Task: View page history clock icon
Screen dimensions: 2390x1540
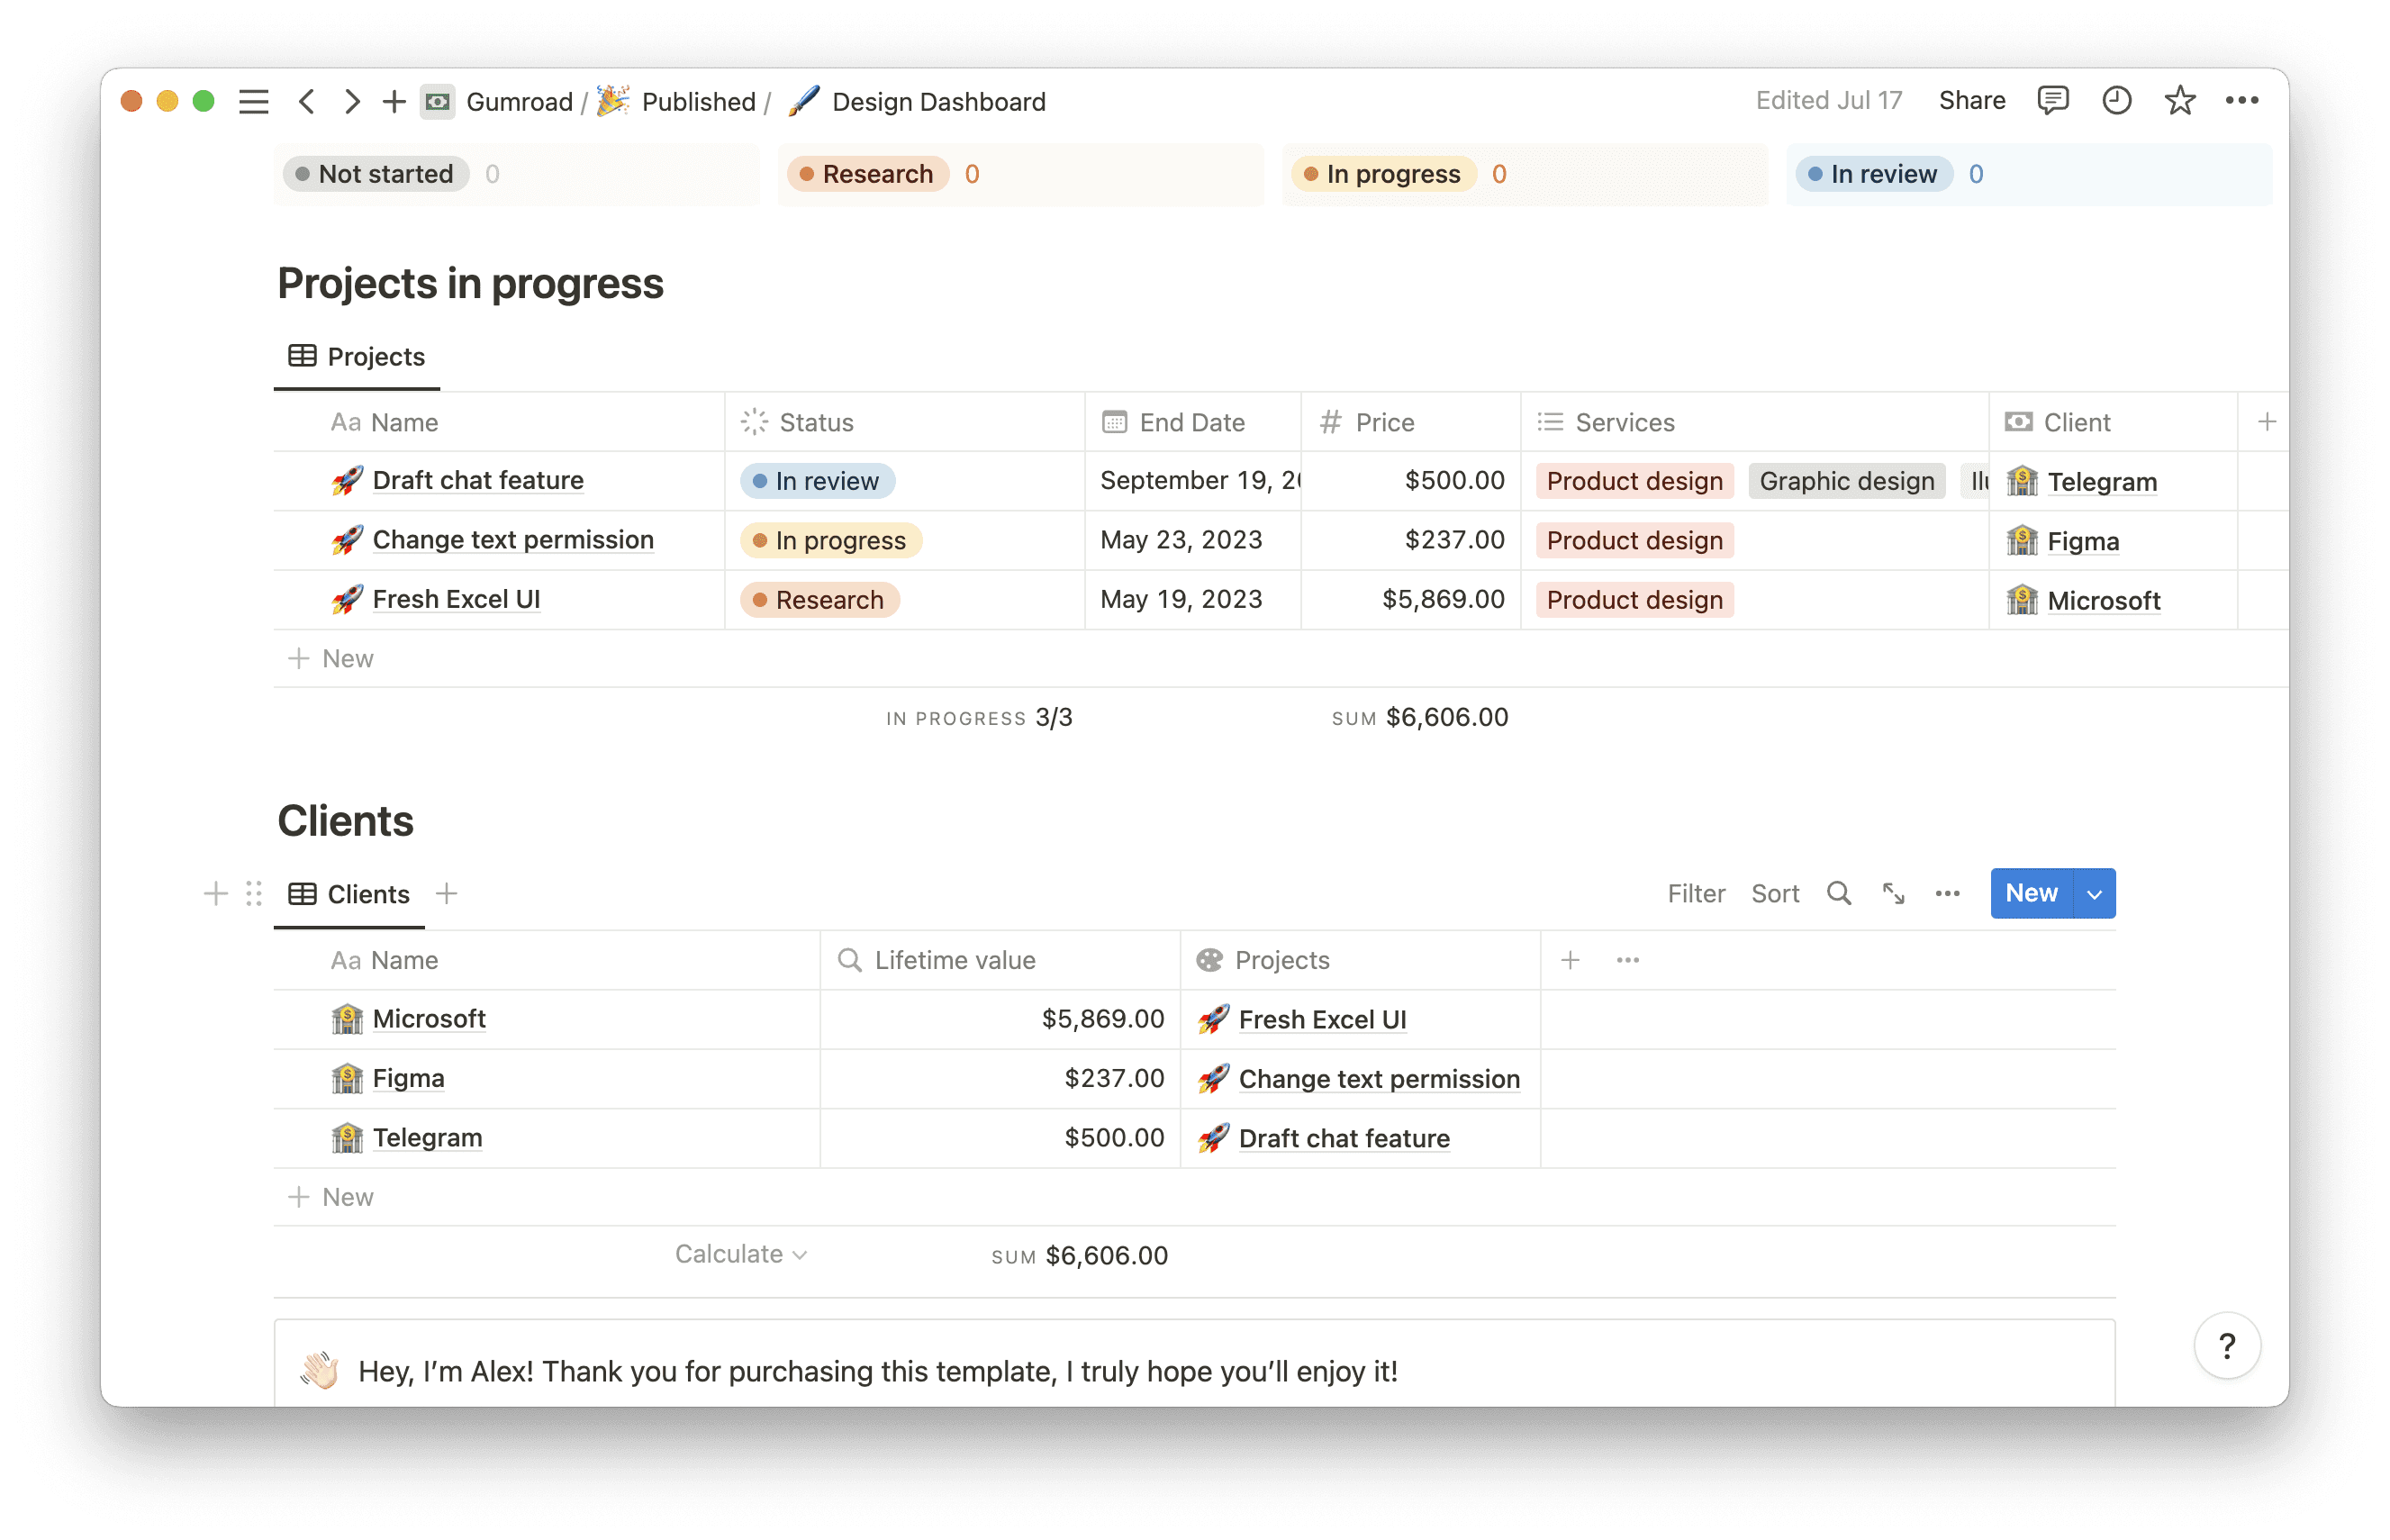Action: point(2116,100)
